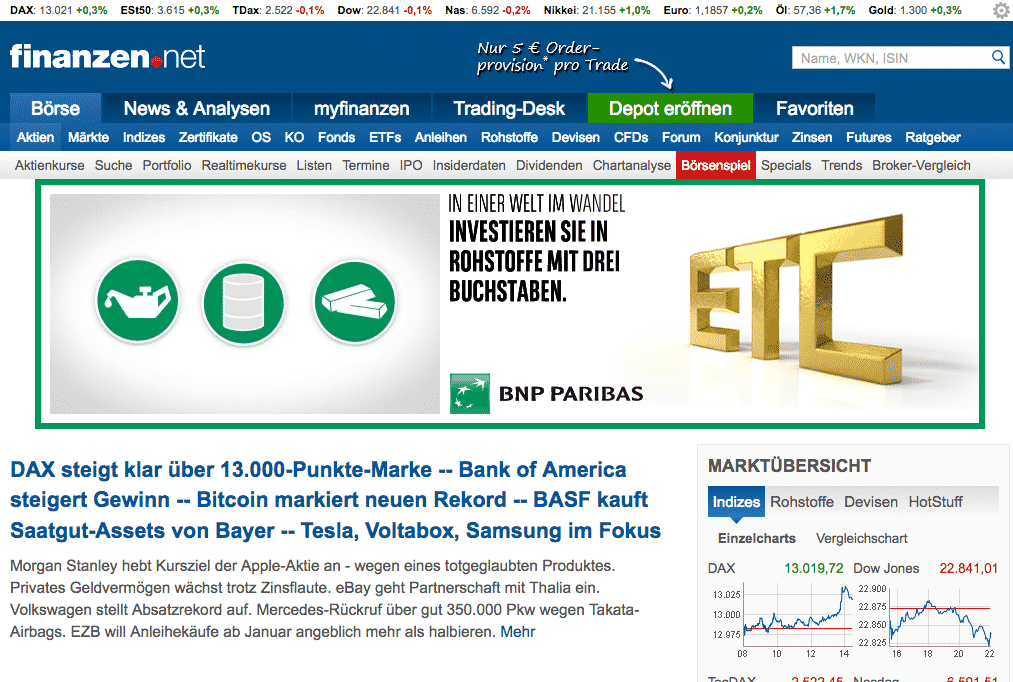This screenshot has width=1013, height=682.
Task: Focus the Name, WKN, ISIN search field
Action: [x=892, y=58]
